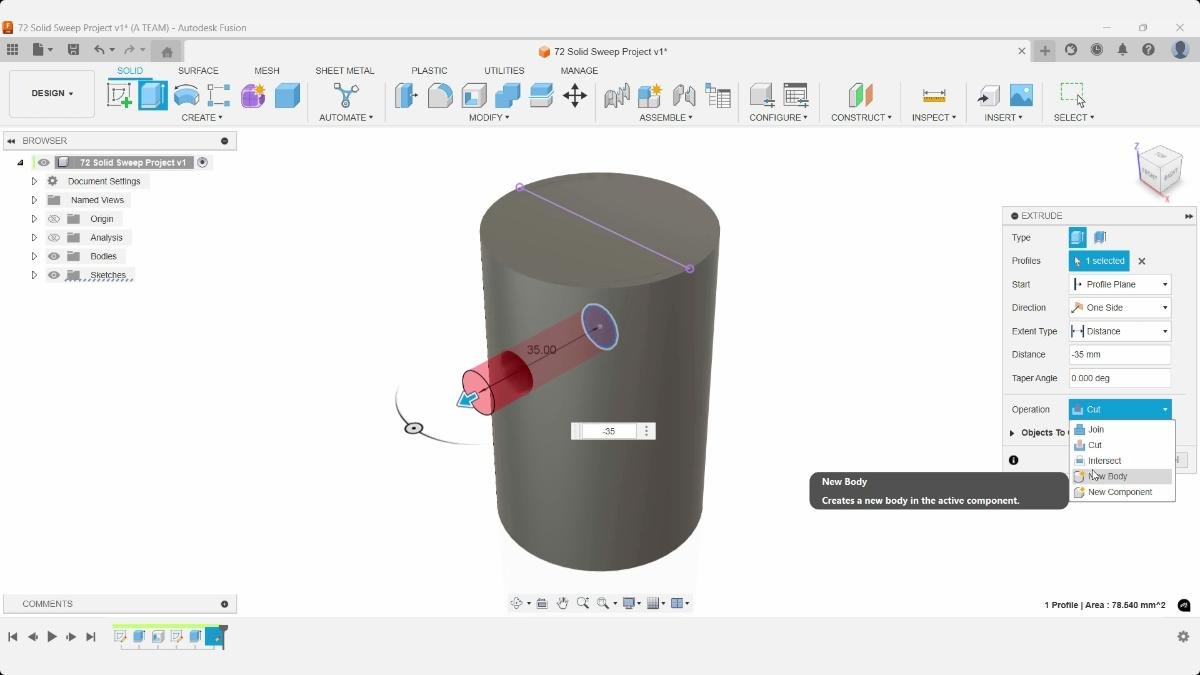Switch to the Surface tab
1200x675 pixels.
pyautogui.click(x=198, y=71)
